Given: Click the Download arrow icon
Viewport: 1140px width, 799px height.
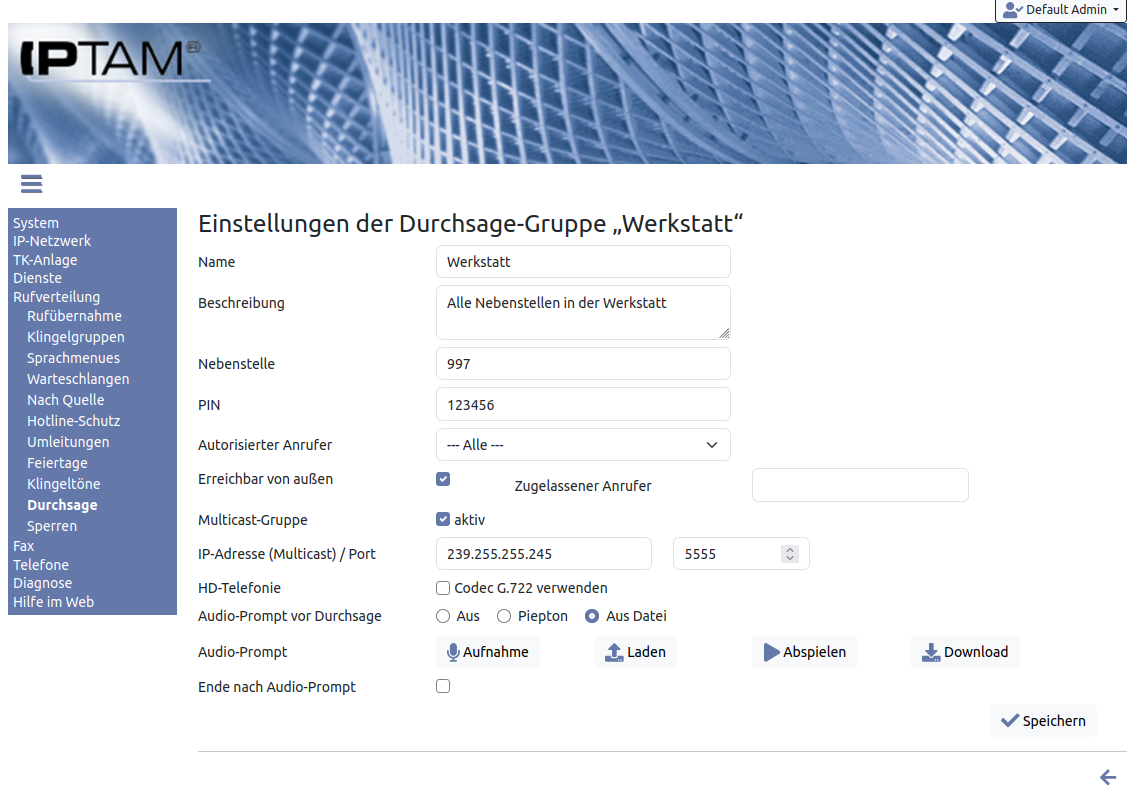Looking at the screenshot, I should click(x=931, y=652).
